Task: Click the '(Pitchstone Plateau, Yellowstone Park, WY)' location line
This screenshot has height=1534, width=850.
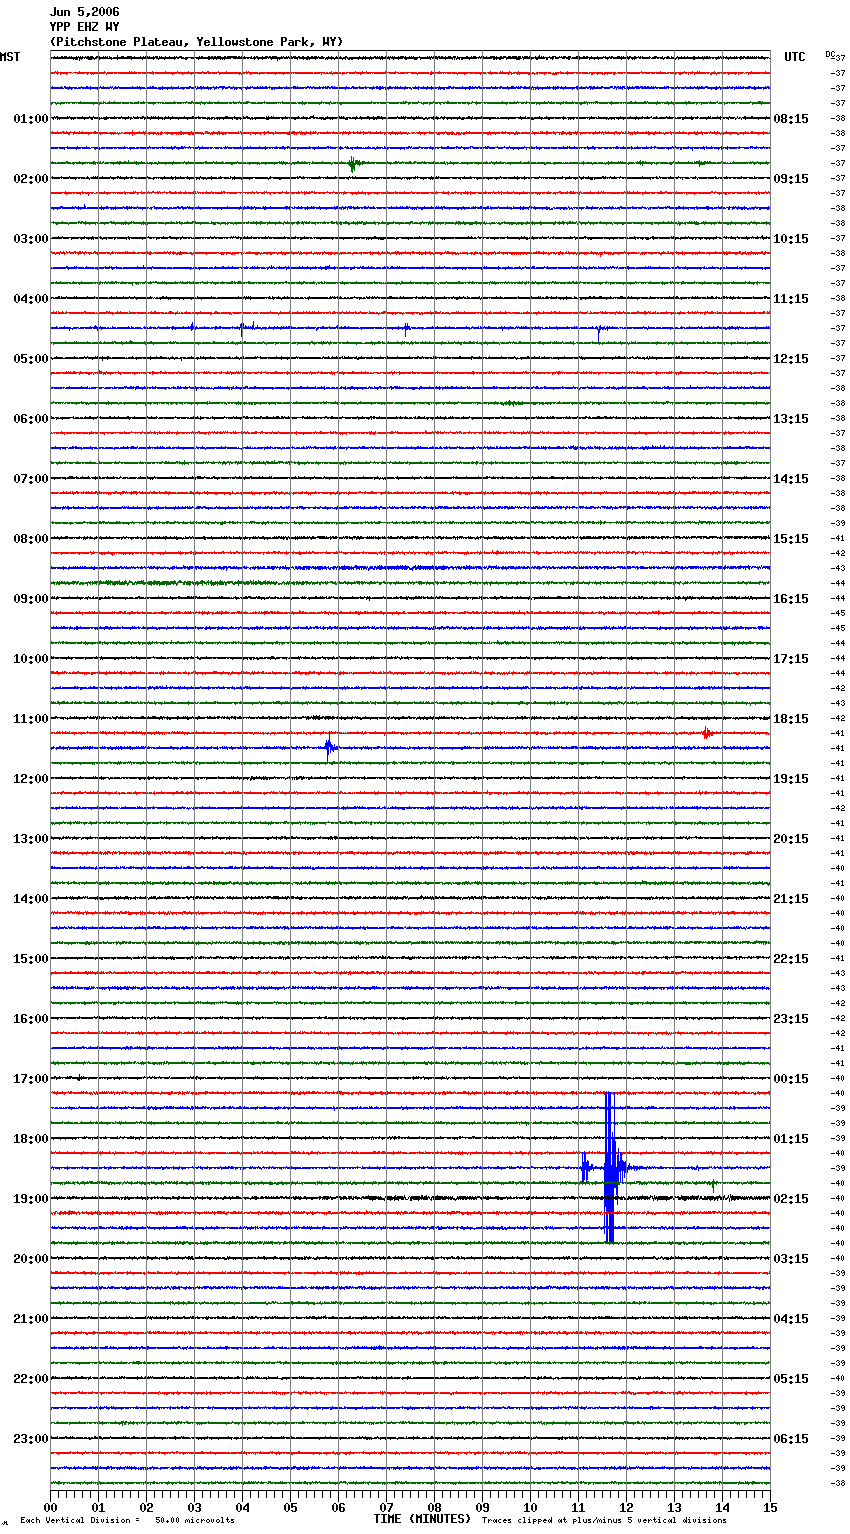Action: click(x=196, y=42)
